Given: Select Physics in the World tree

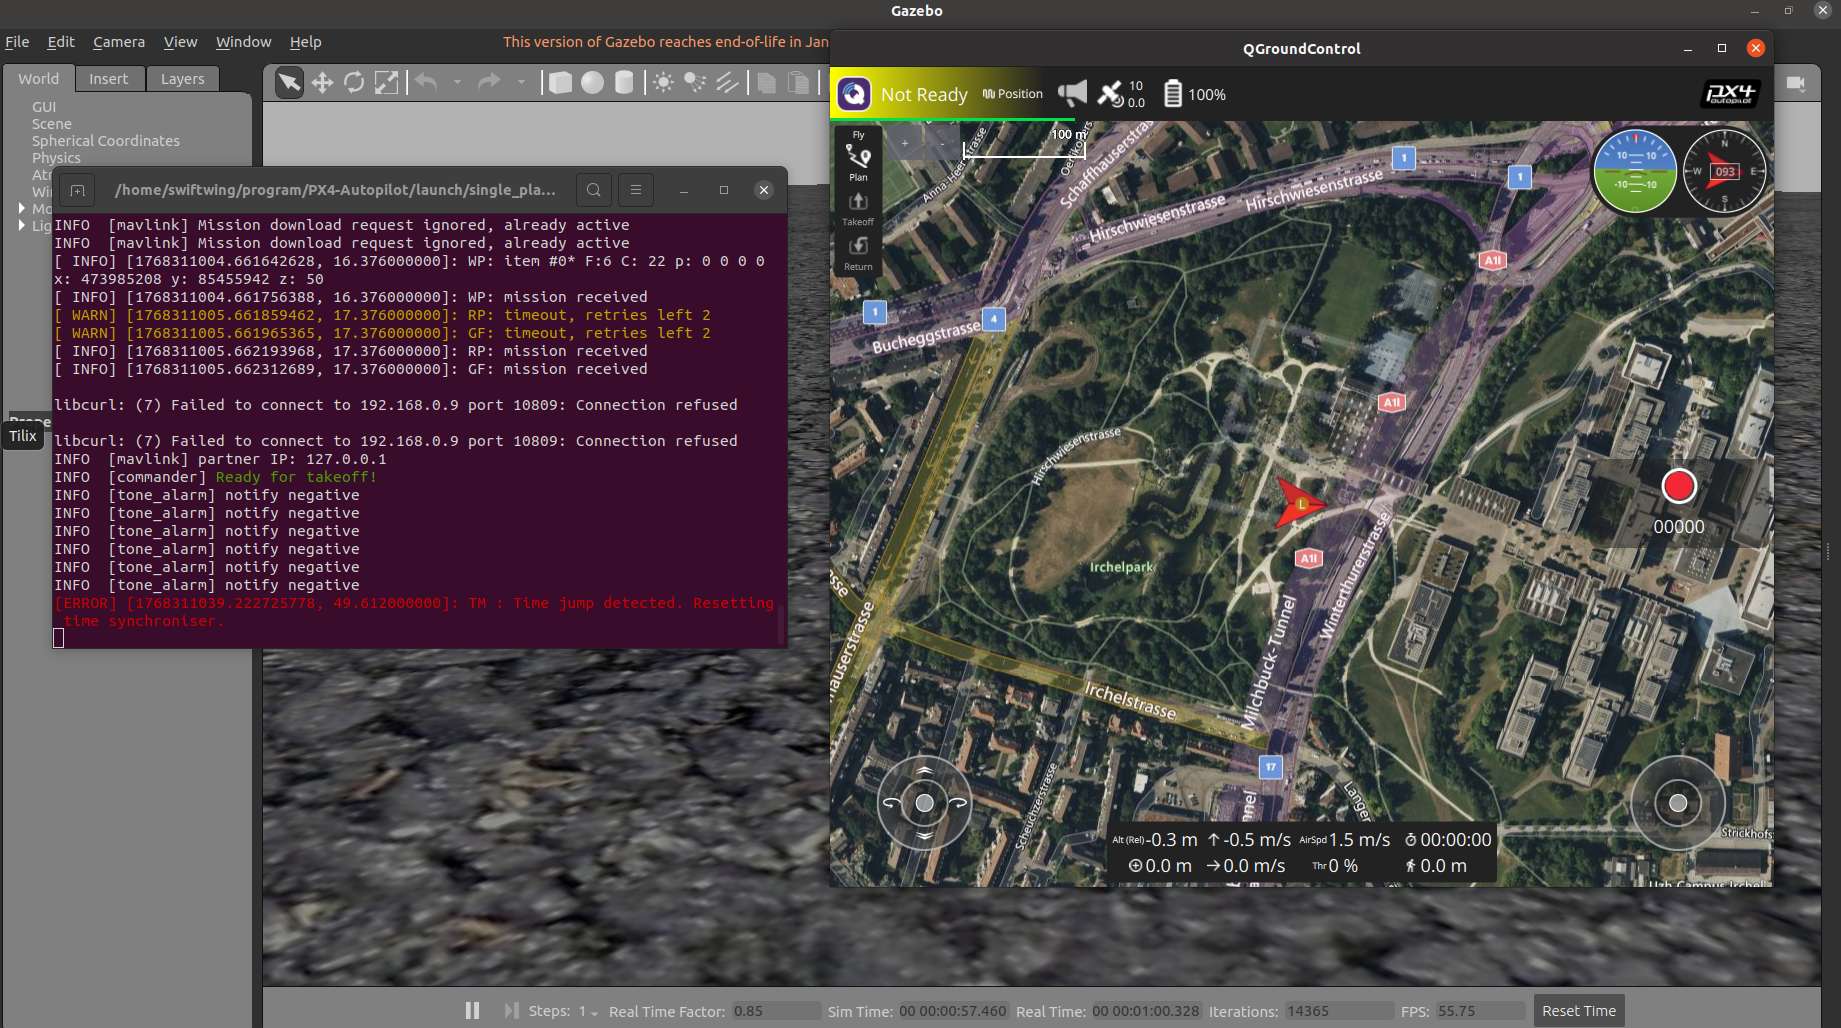Looking at the screenshot, I should pyautogui.click(x=56, y=158).
